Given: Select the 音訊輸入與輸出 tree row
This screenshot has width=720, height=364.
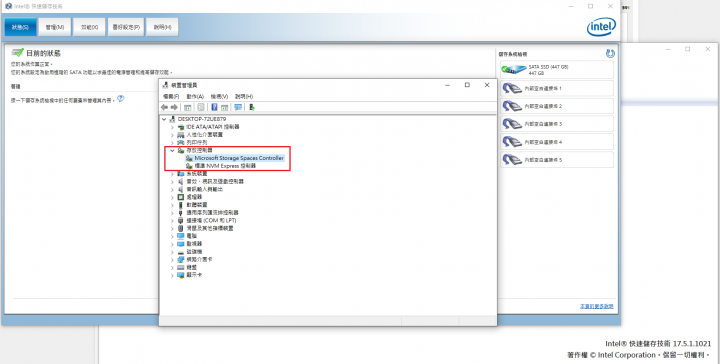Looking at the screenshot, I should [x=205, y=190].
